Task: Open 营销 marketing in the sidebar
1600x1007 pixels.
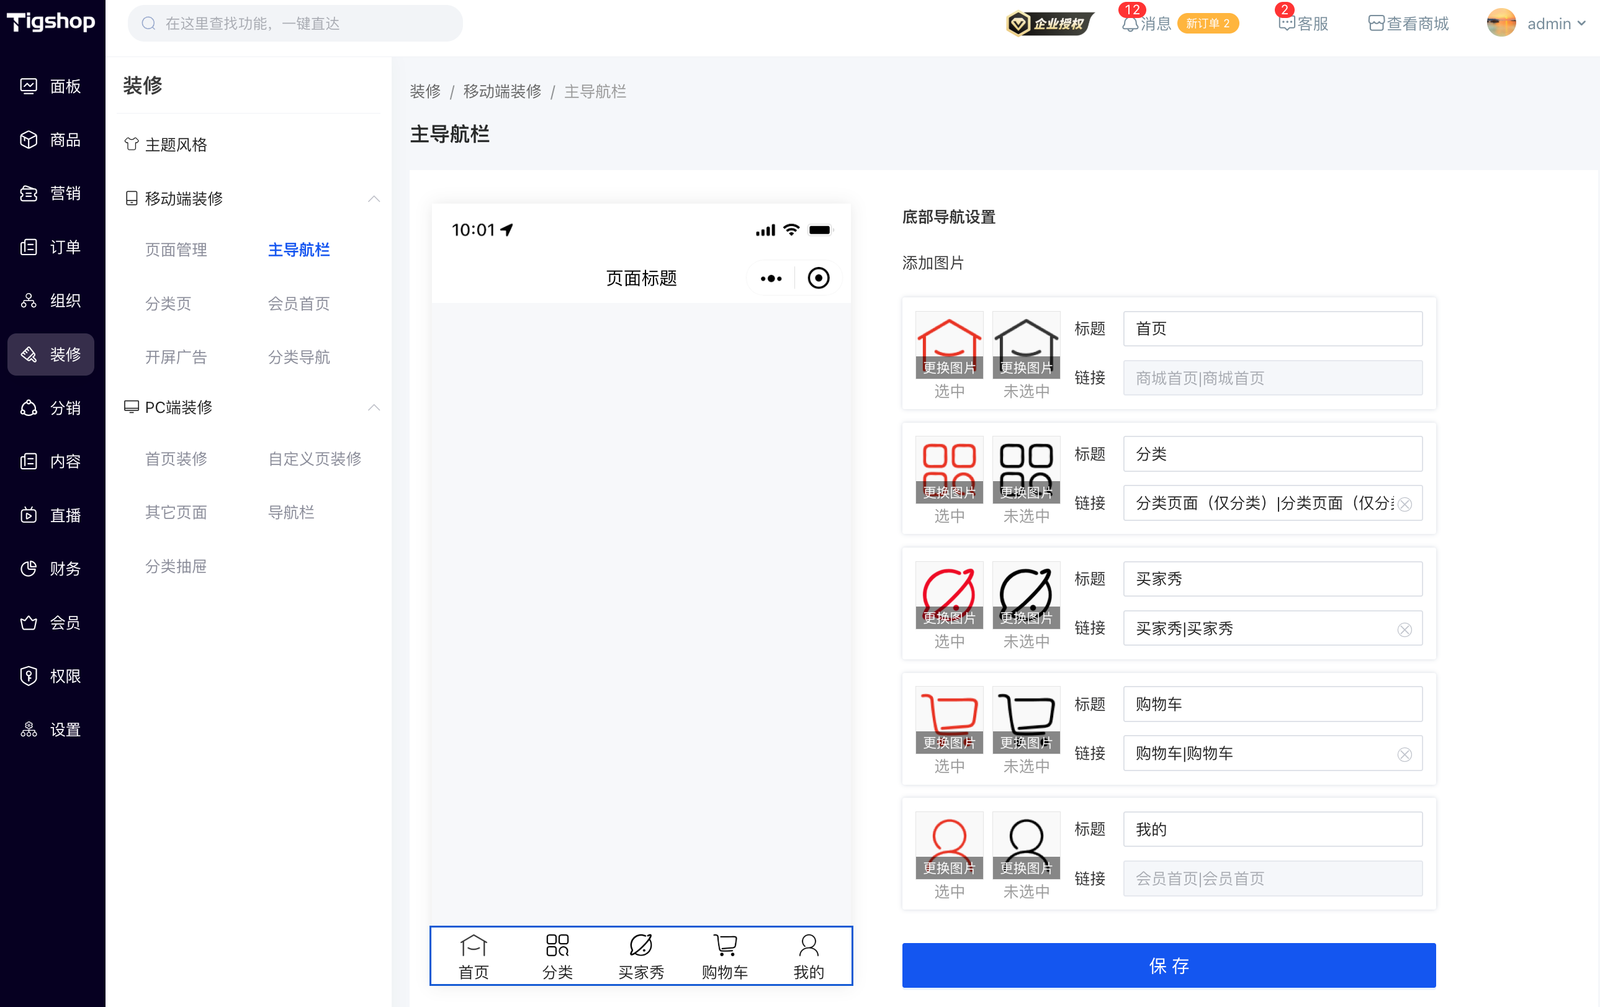Action: pos(51,193)
